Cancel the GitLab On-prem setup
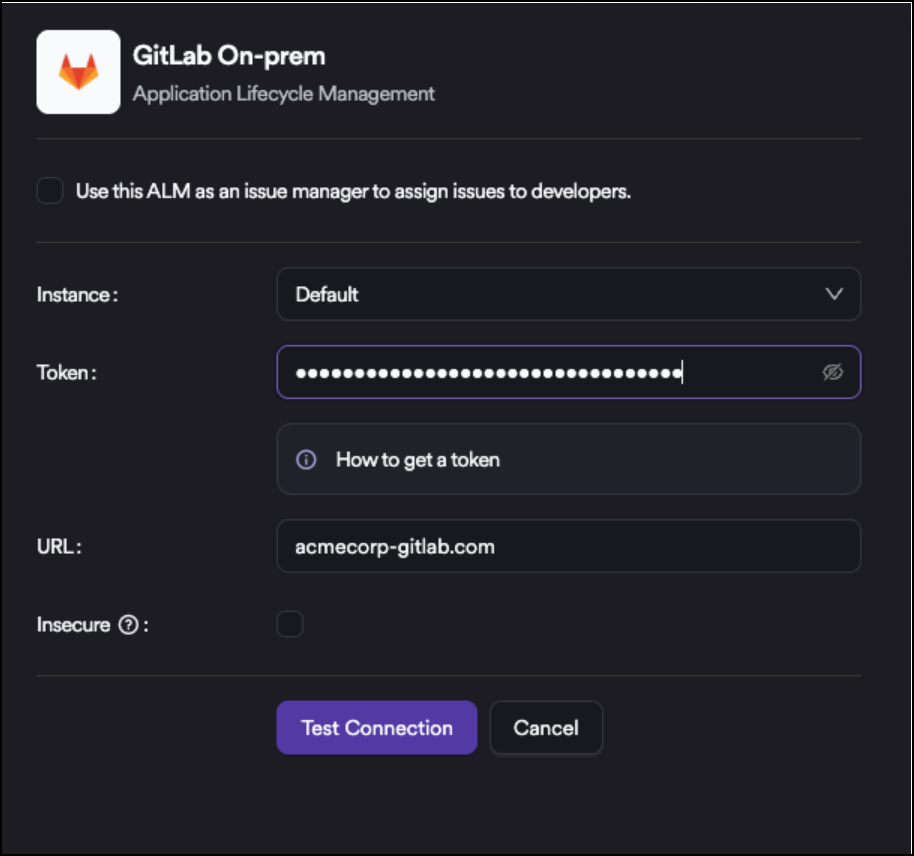 click(x=546, y=728)
